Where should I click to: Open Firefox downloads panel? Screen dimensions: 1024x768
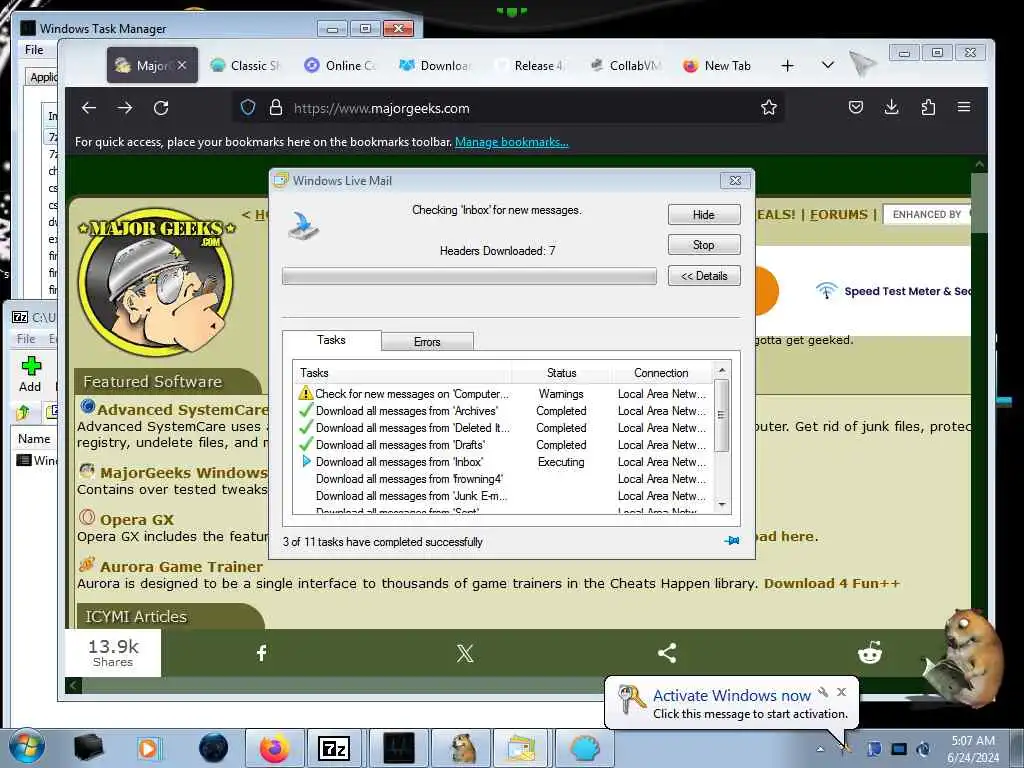point(891,107)
